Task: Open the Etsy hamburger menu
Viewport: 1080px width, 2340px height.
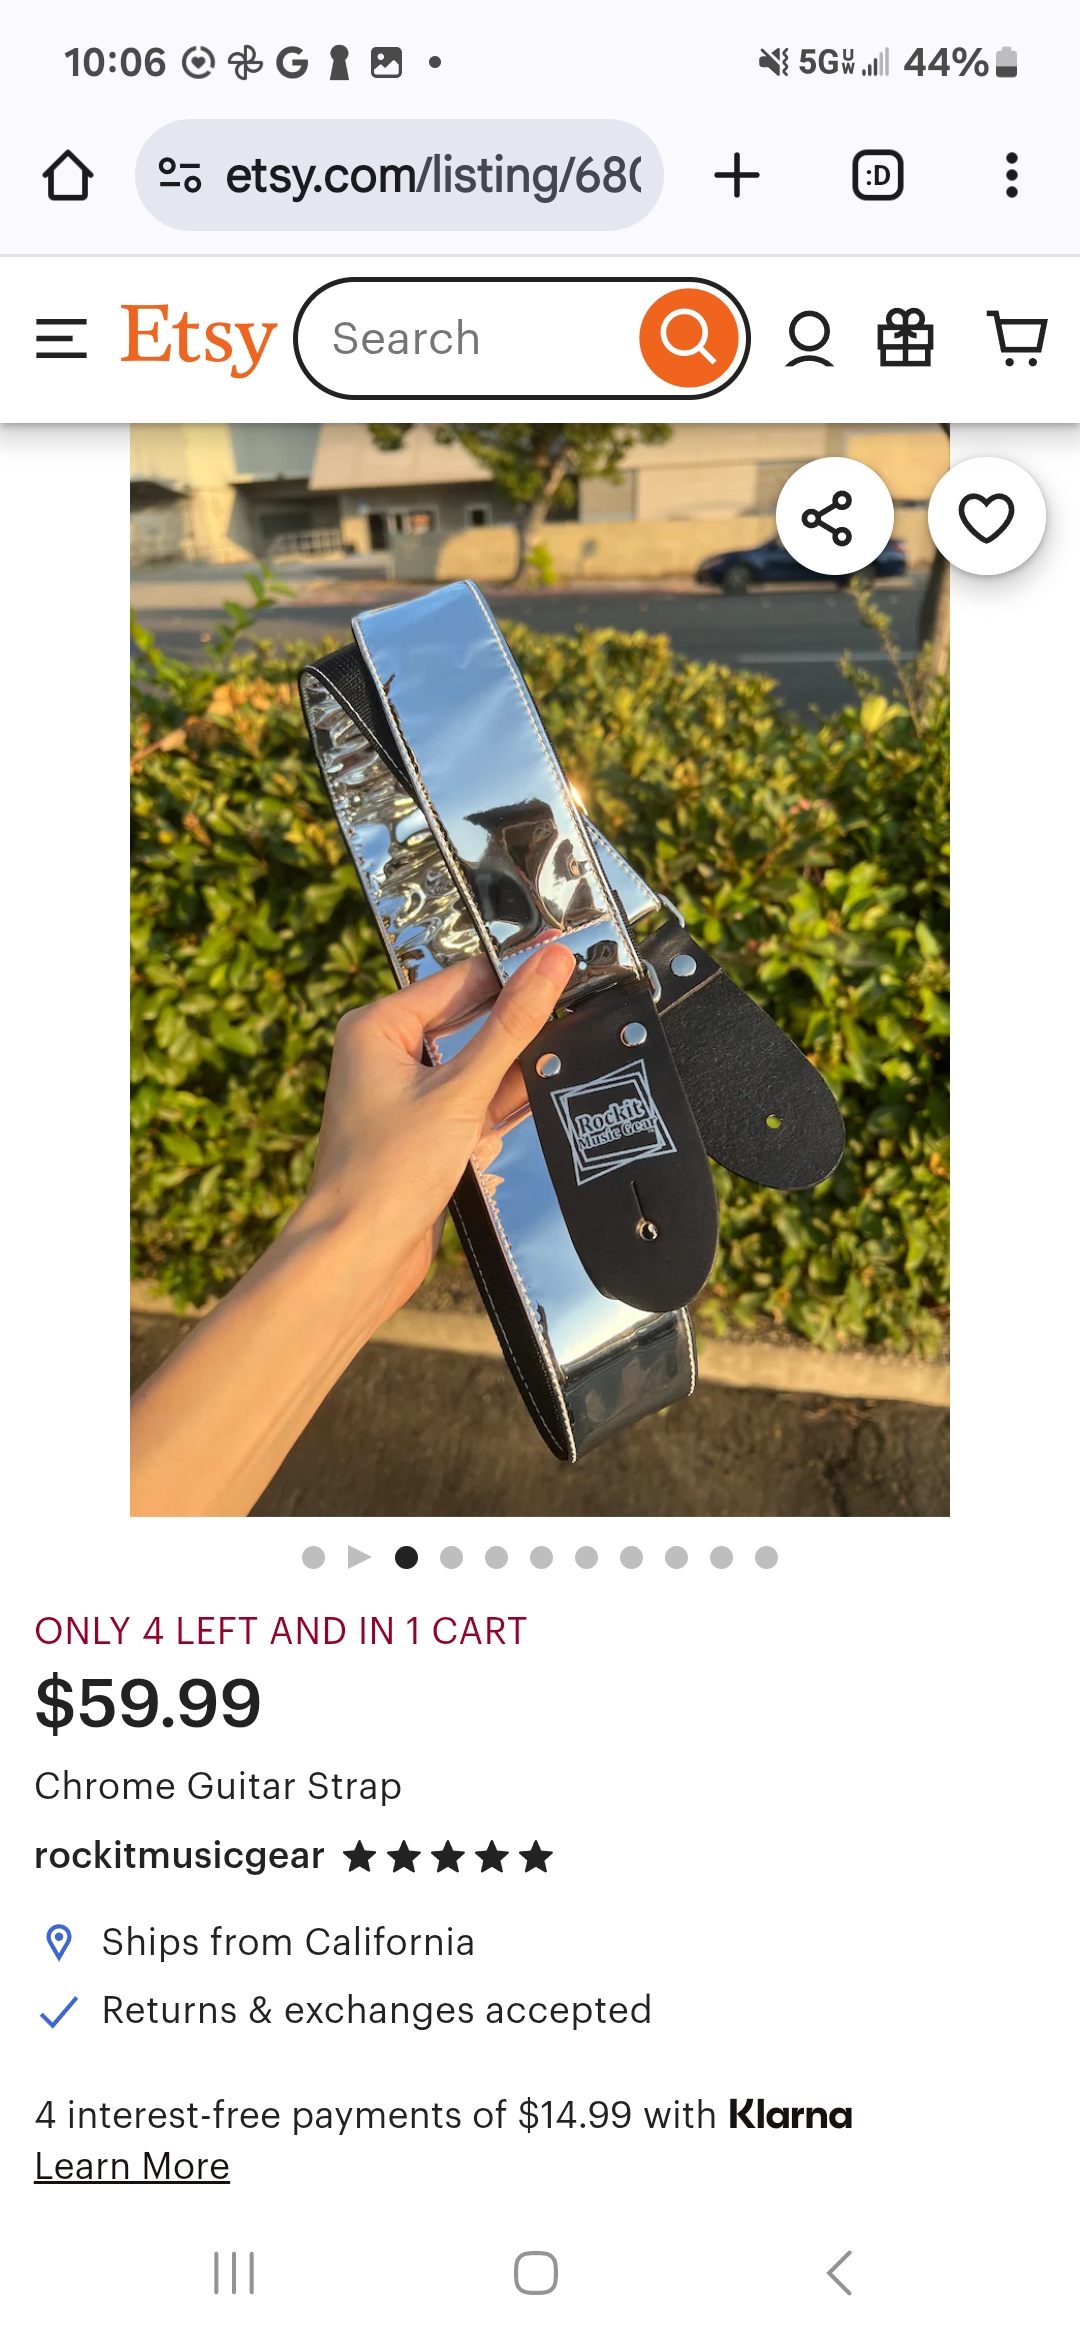Action: (x=61, y=338)
